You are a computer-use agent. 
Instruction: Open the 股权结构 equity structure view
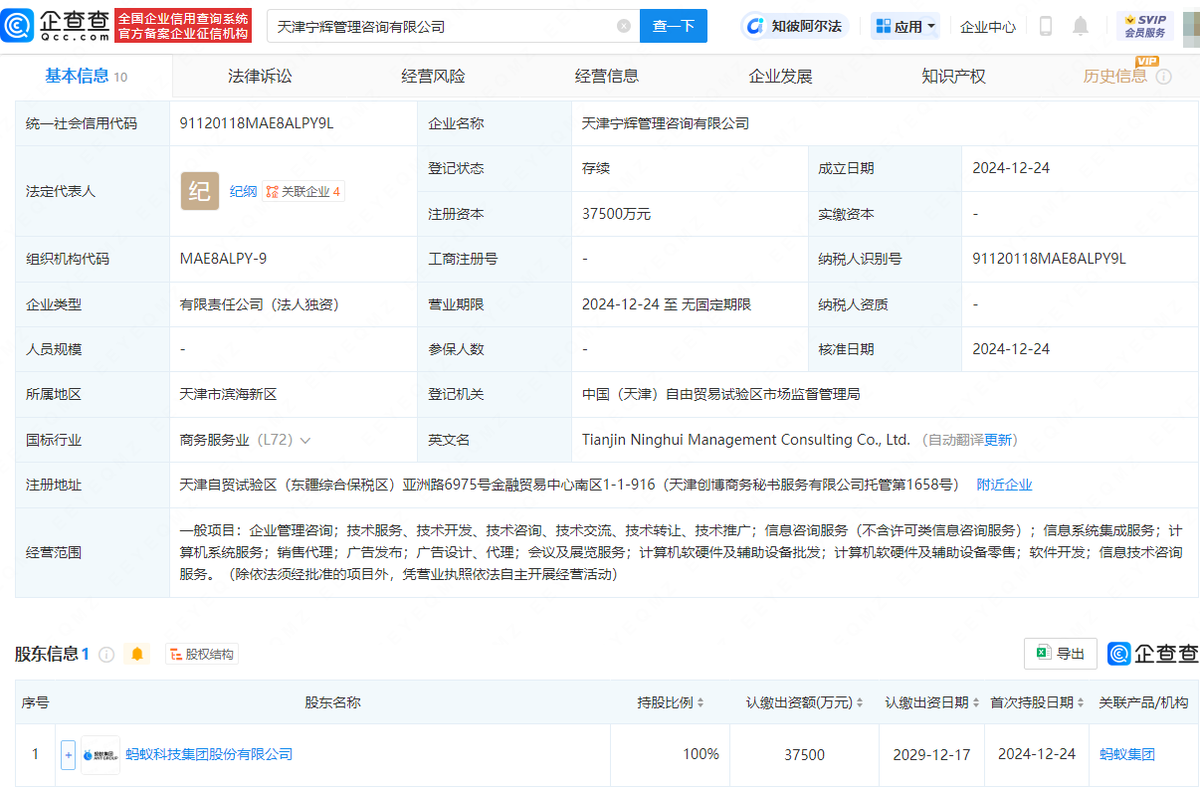coord(201,653)
